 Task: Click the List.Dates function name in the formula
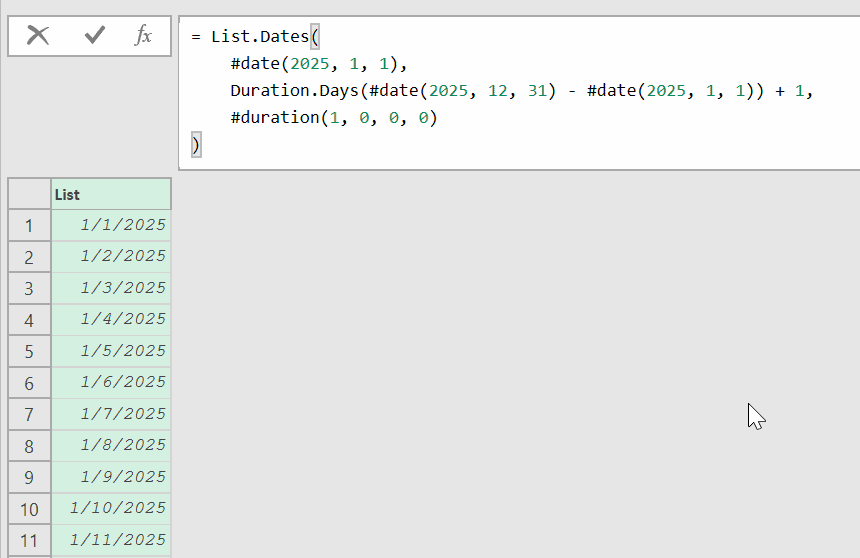(260, 37)
